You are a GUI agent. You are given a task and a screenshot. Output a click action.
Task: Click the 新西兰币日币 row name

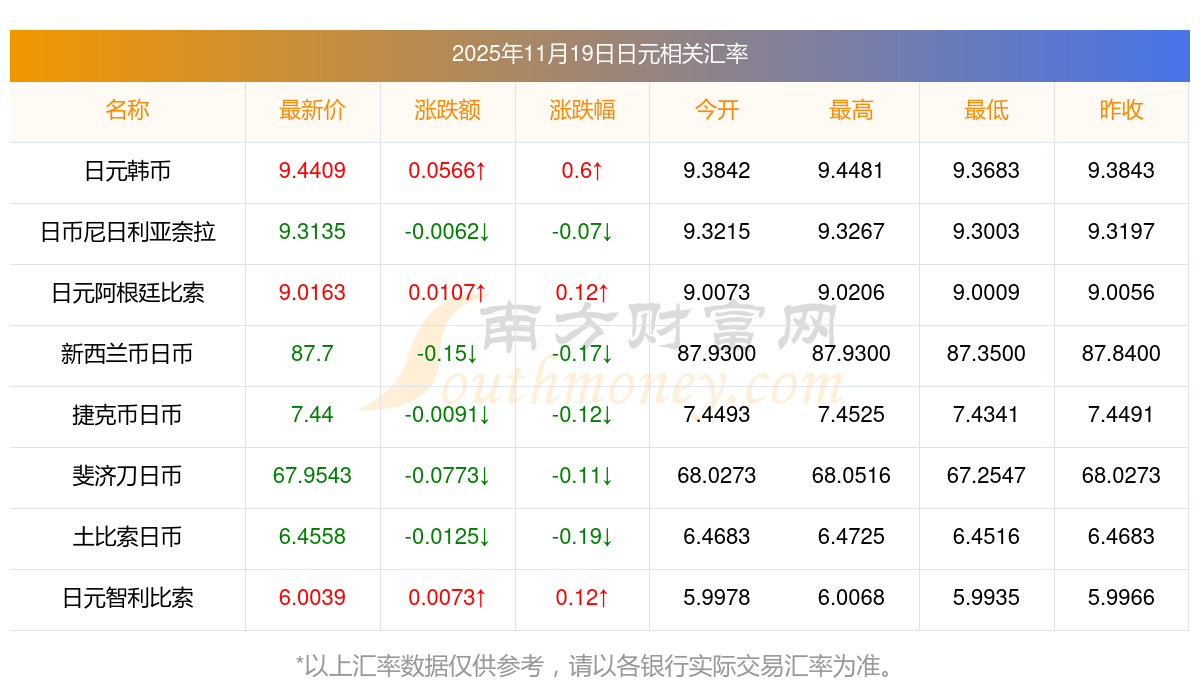tap(127, 354)
